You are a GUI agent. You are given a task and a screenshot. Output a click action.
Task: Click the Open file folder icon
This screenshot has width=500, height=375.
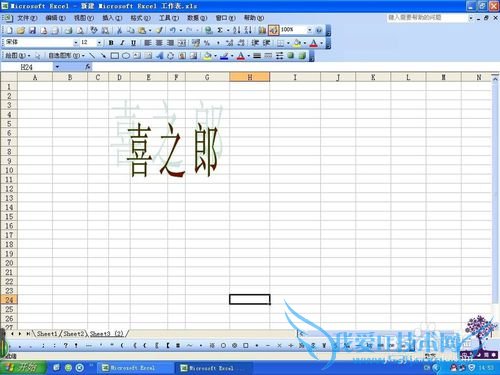click(21, 30)
